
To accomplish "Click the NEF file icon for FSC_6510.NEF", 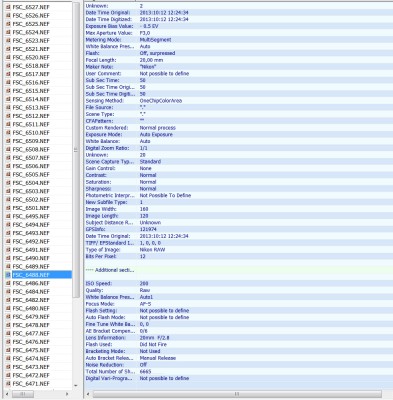I will (x=8, y=133).
